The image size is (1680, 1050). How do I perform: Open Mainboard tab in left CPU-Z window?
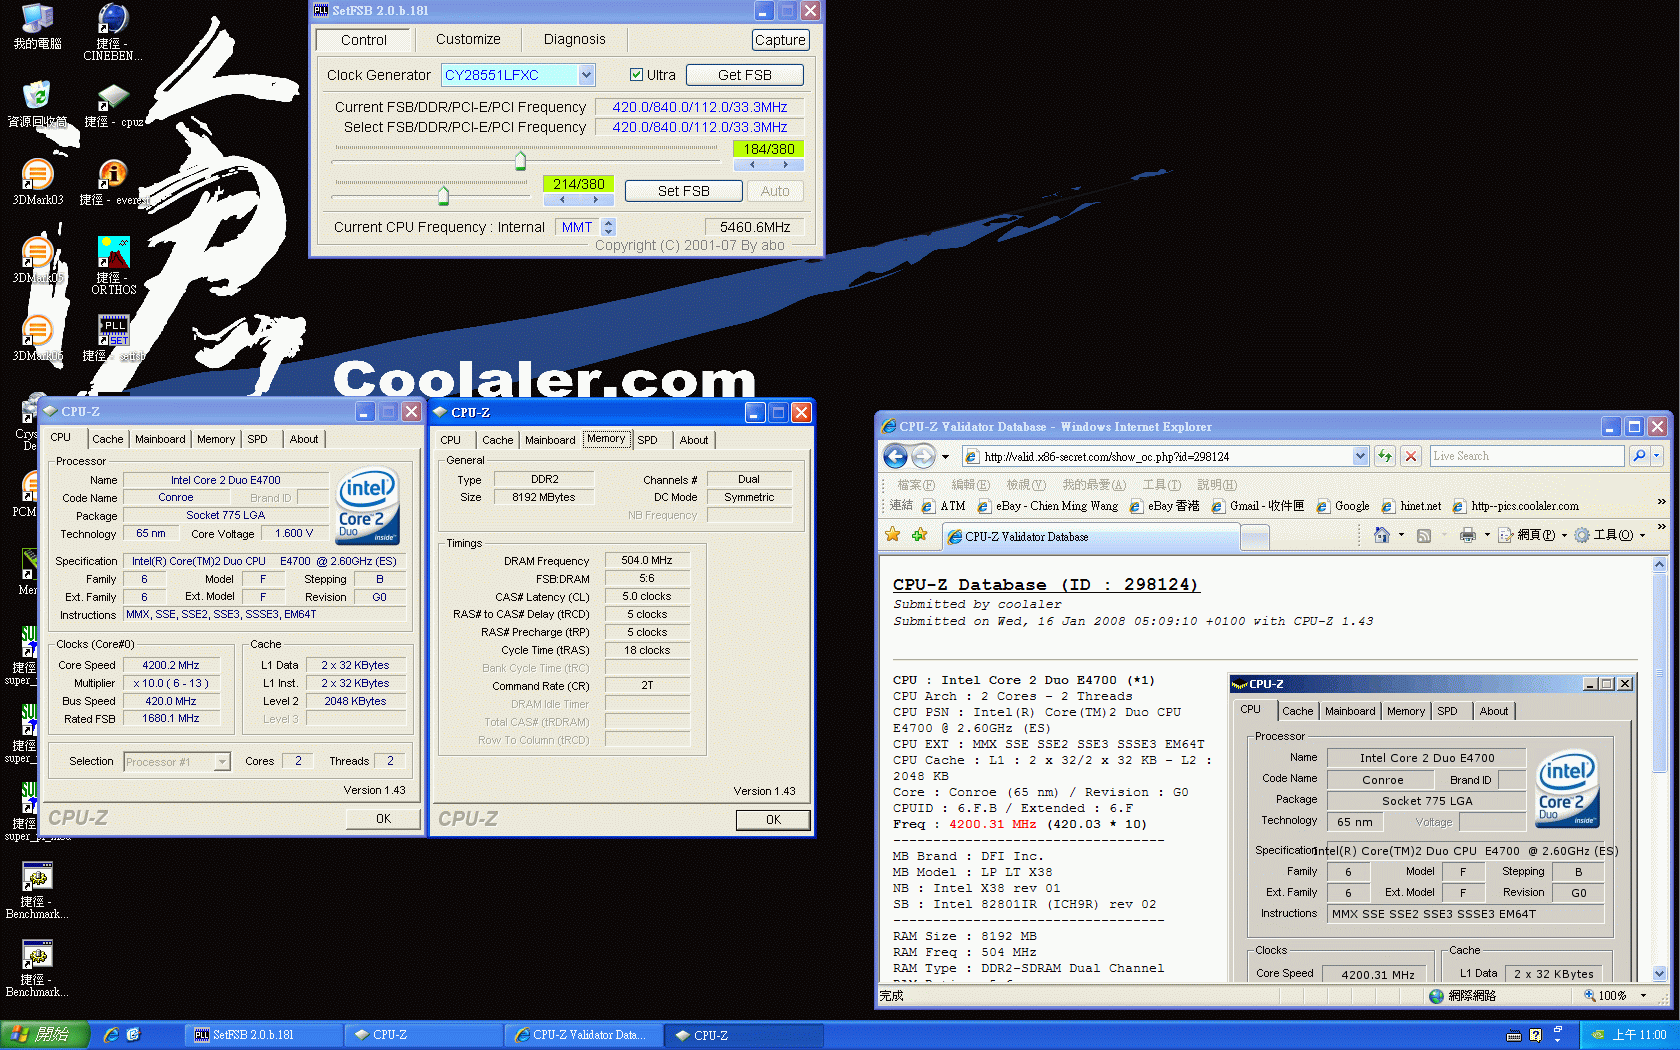tap(160, 439)
